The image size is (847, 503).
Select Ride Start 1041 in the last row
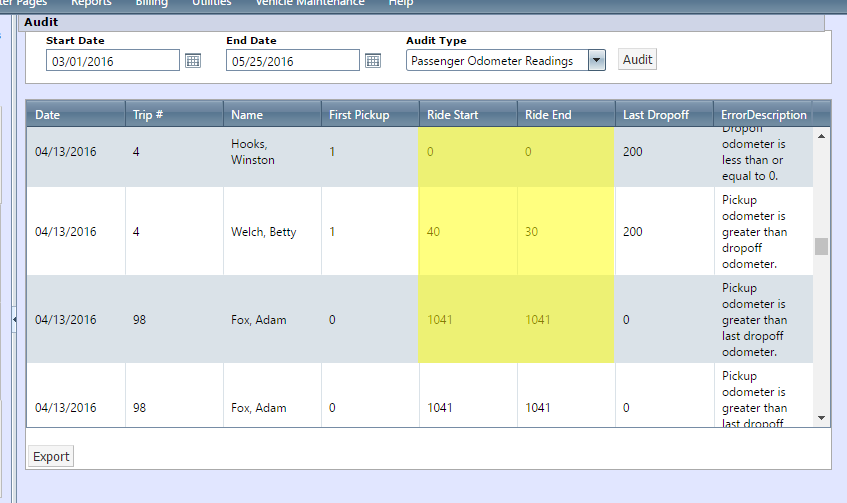point(468,407)
